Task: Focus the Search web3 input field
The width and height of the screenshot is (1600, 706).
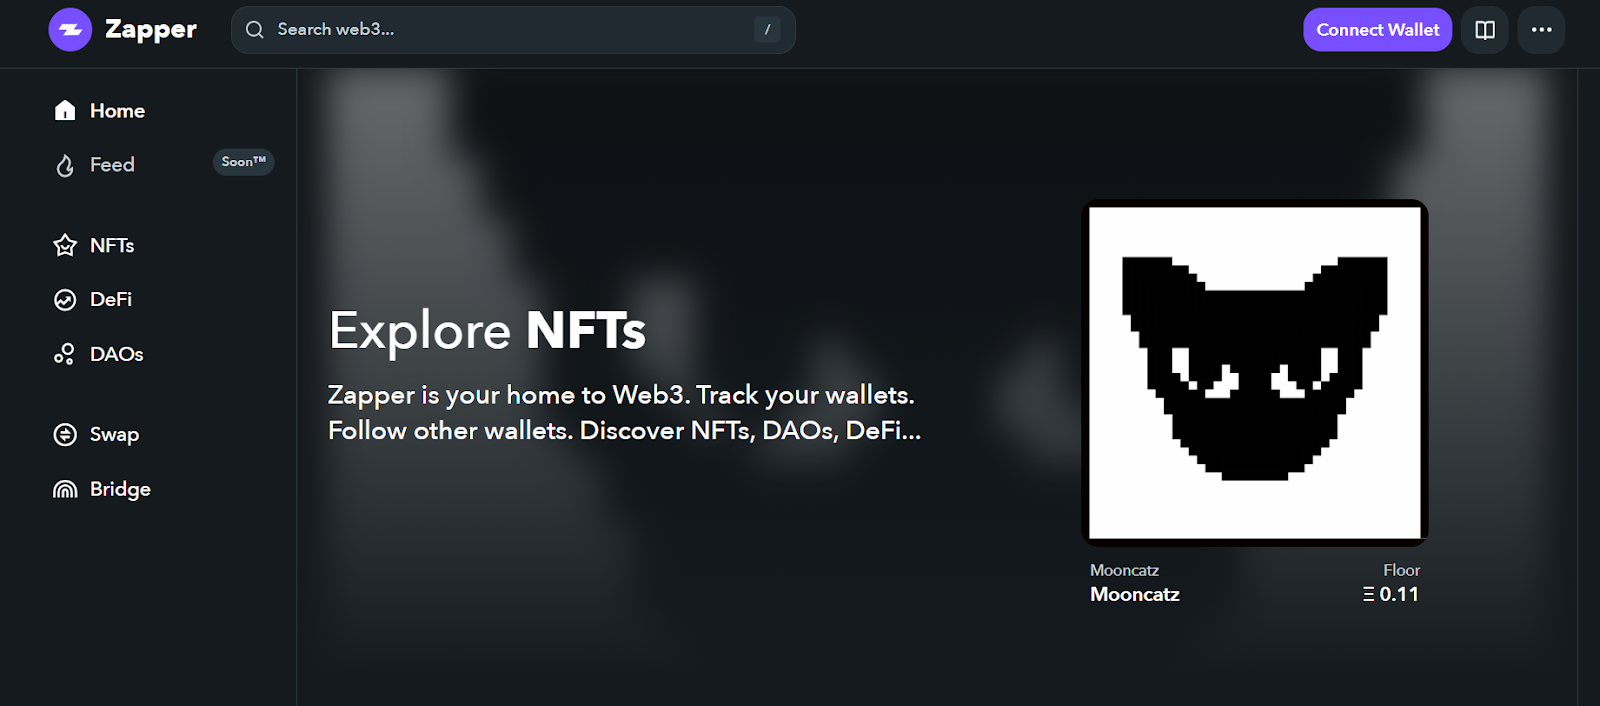Action: (x=513, y=30)
